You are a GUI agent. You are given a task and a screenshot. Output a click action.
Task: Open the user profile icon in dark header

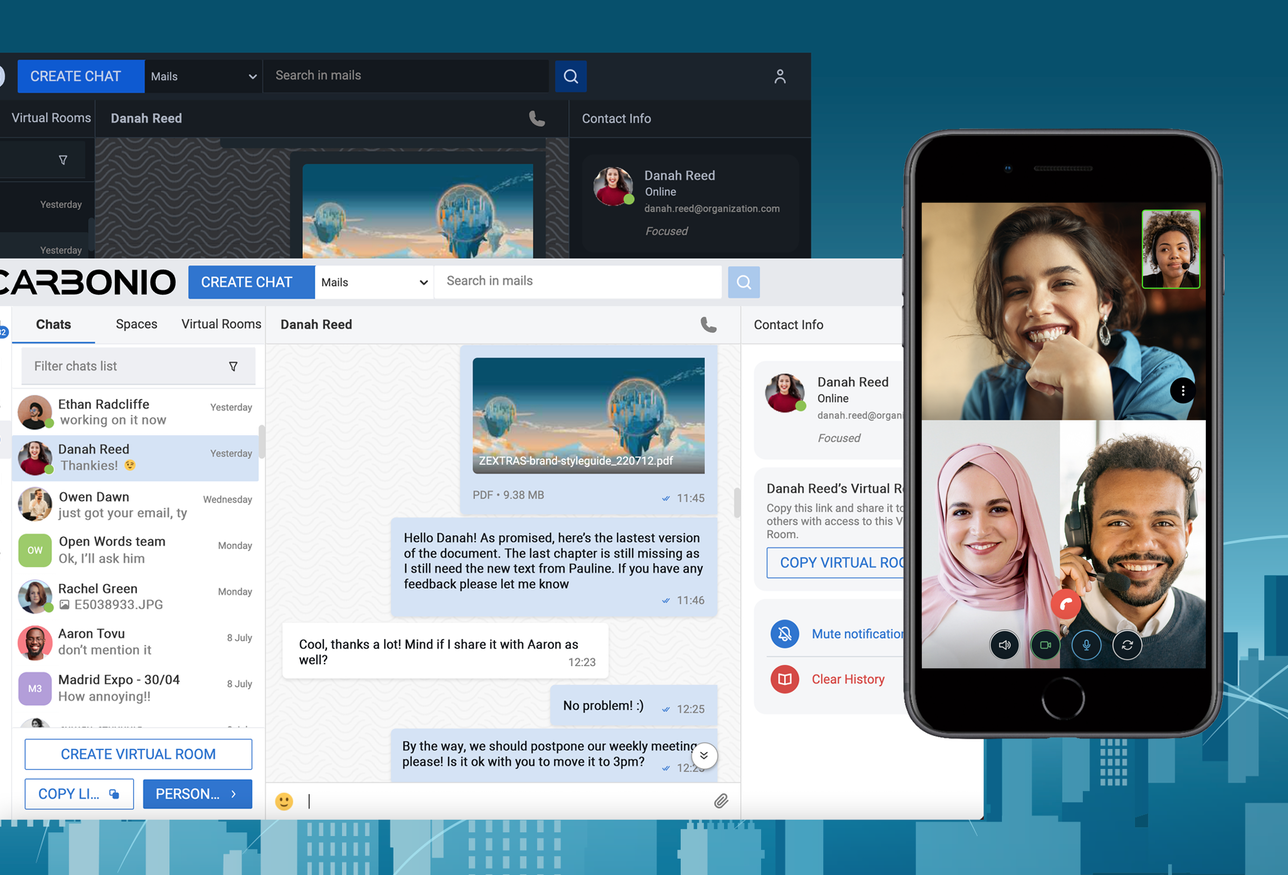(780, 76)
